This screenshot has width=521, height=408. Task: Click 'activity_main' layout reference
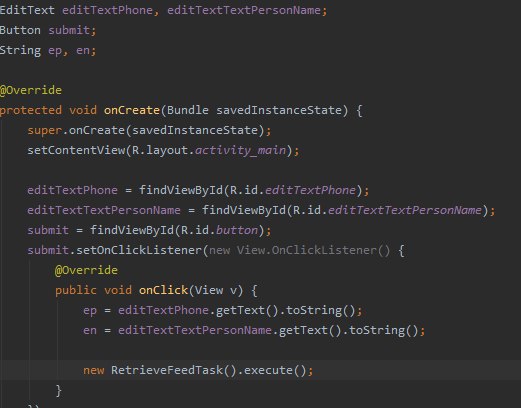[x=240, y=150]
